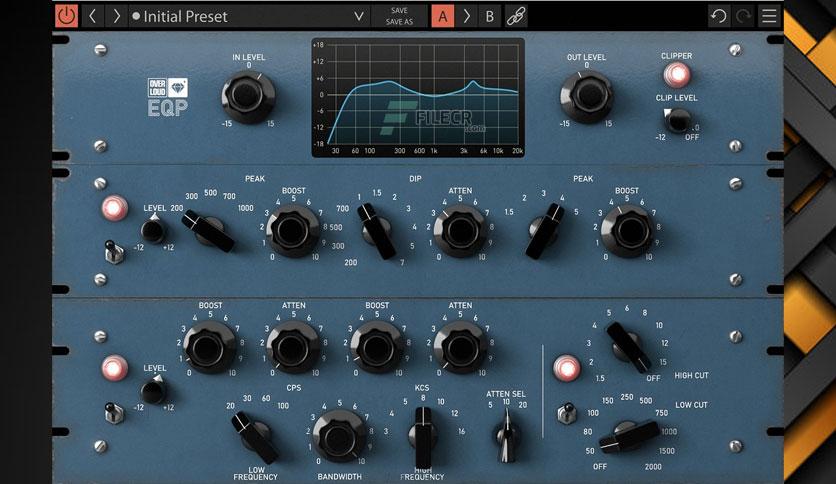This screenshot has height=484, width=836.
Task: Click the DIP ATTEN knob
Action: (x=460, y=231)
